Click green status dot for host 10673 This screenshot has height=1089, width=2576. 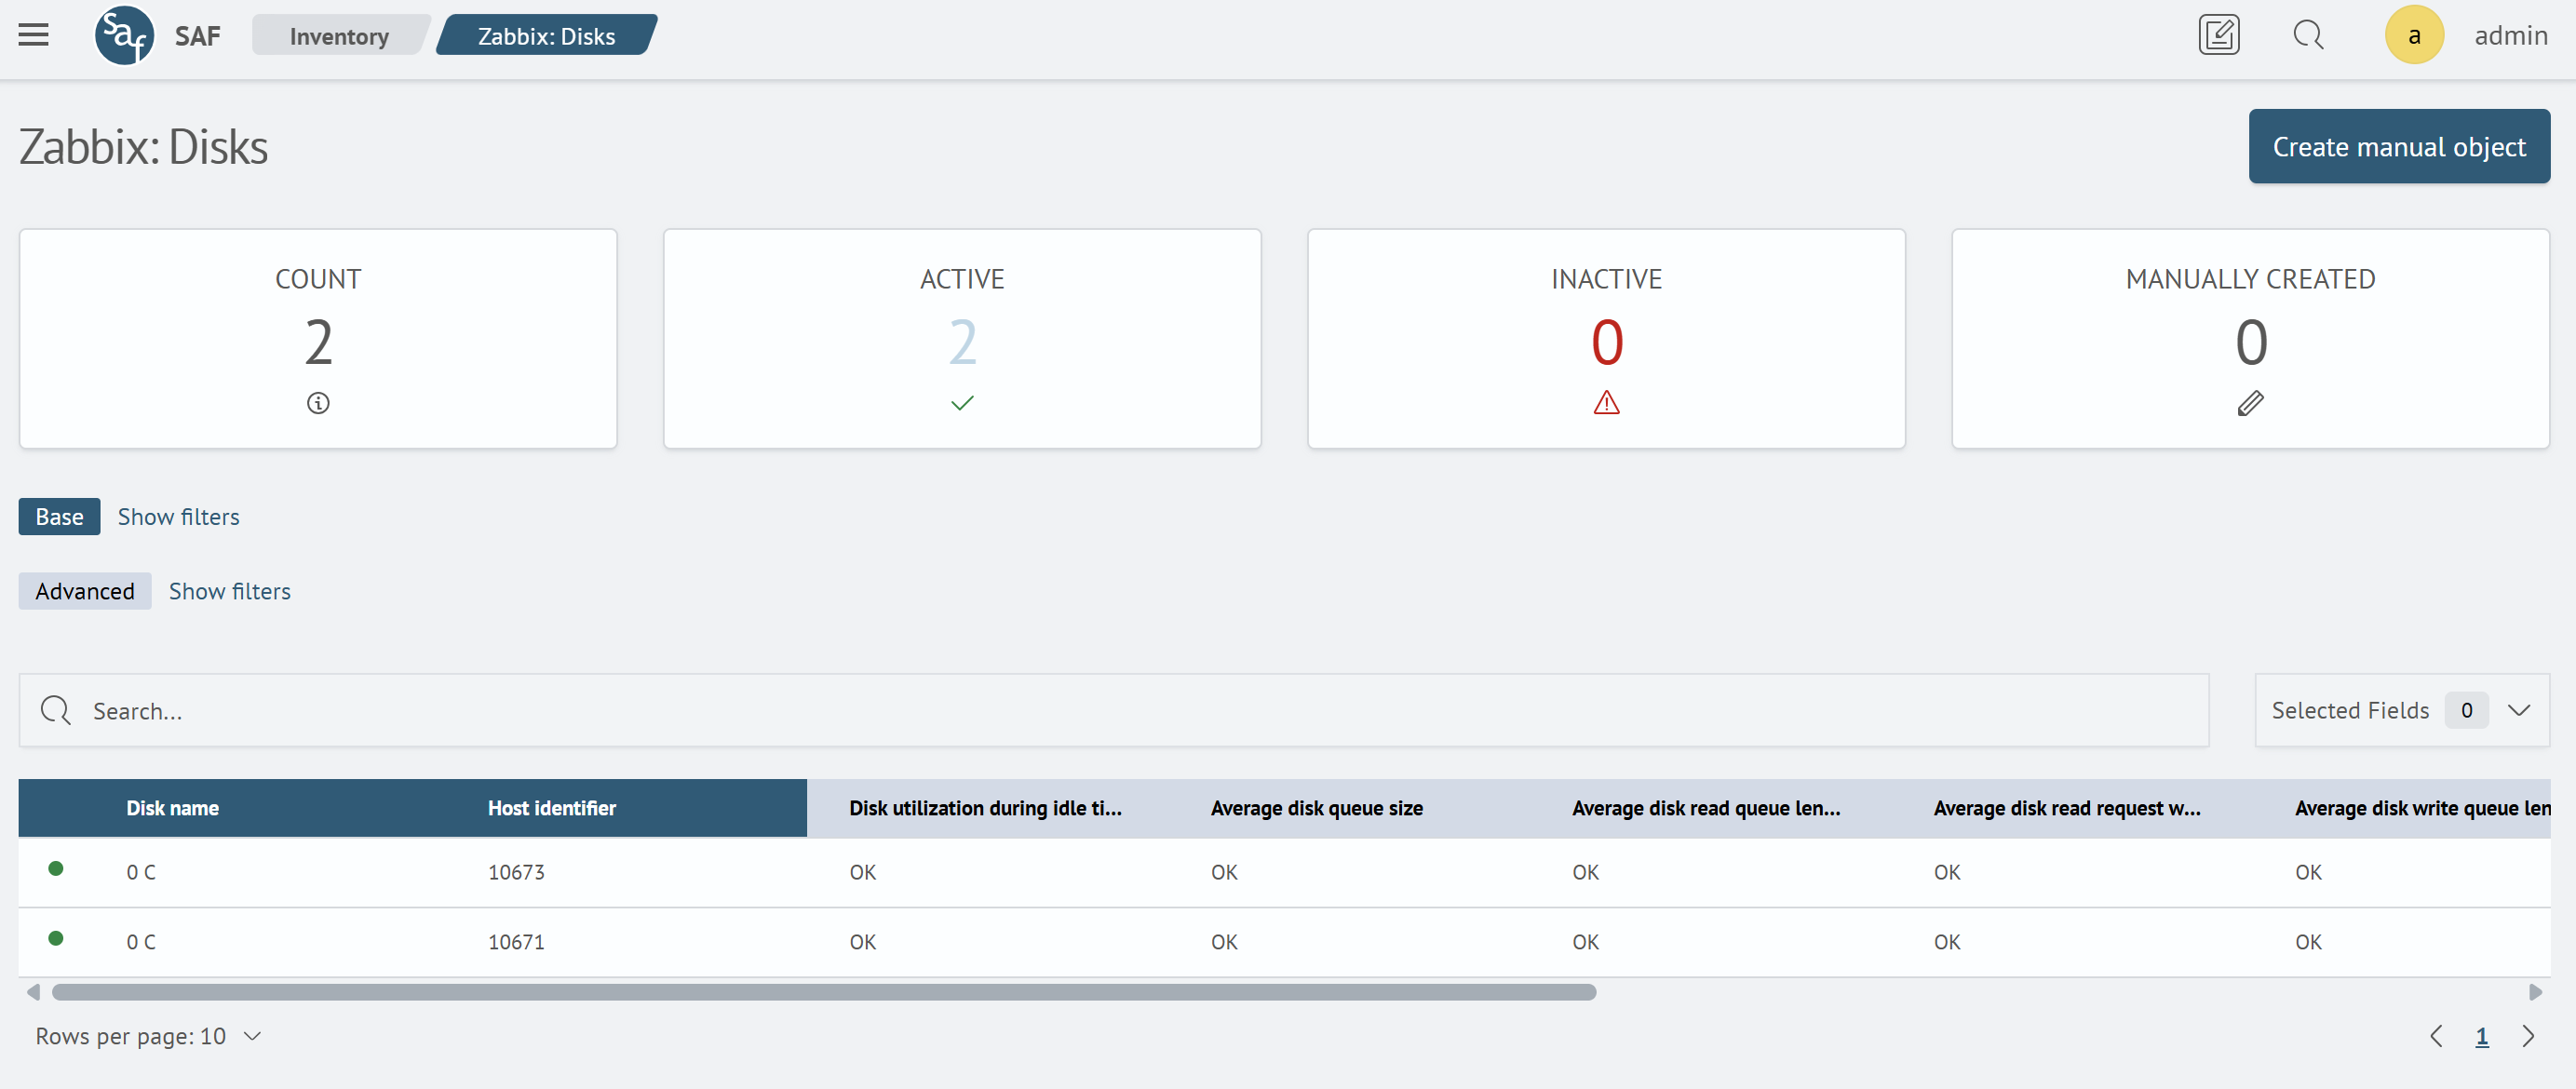tap(56, 868)
